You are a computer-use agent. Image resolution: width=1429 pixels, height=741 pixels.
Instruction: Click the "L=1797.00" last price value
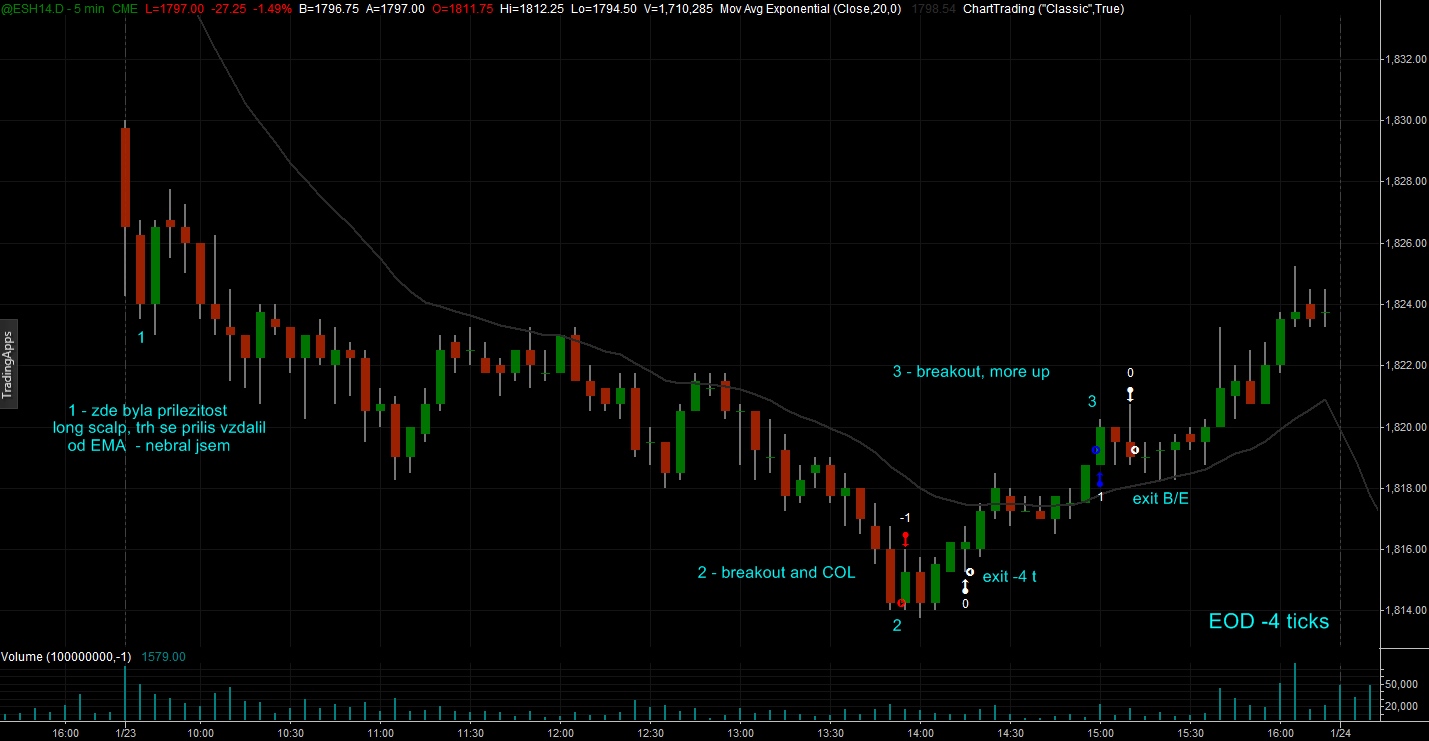coord(176,8)
